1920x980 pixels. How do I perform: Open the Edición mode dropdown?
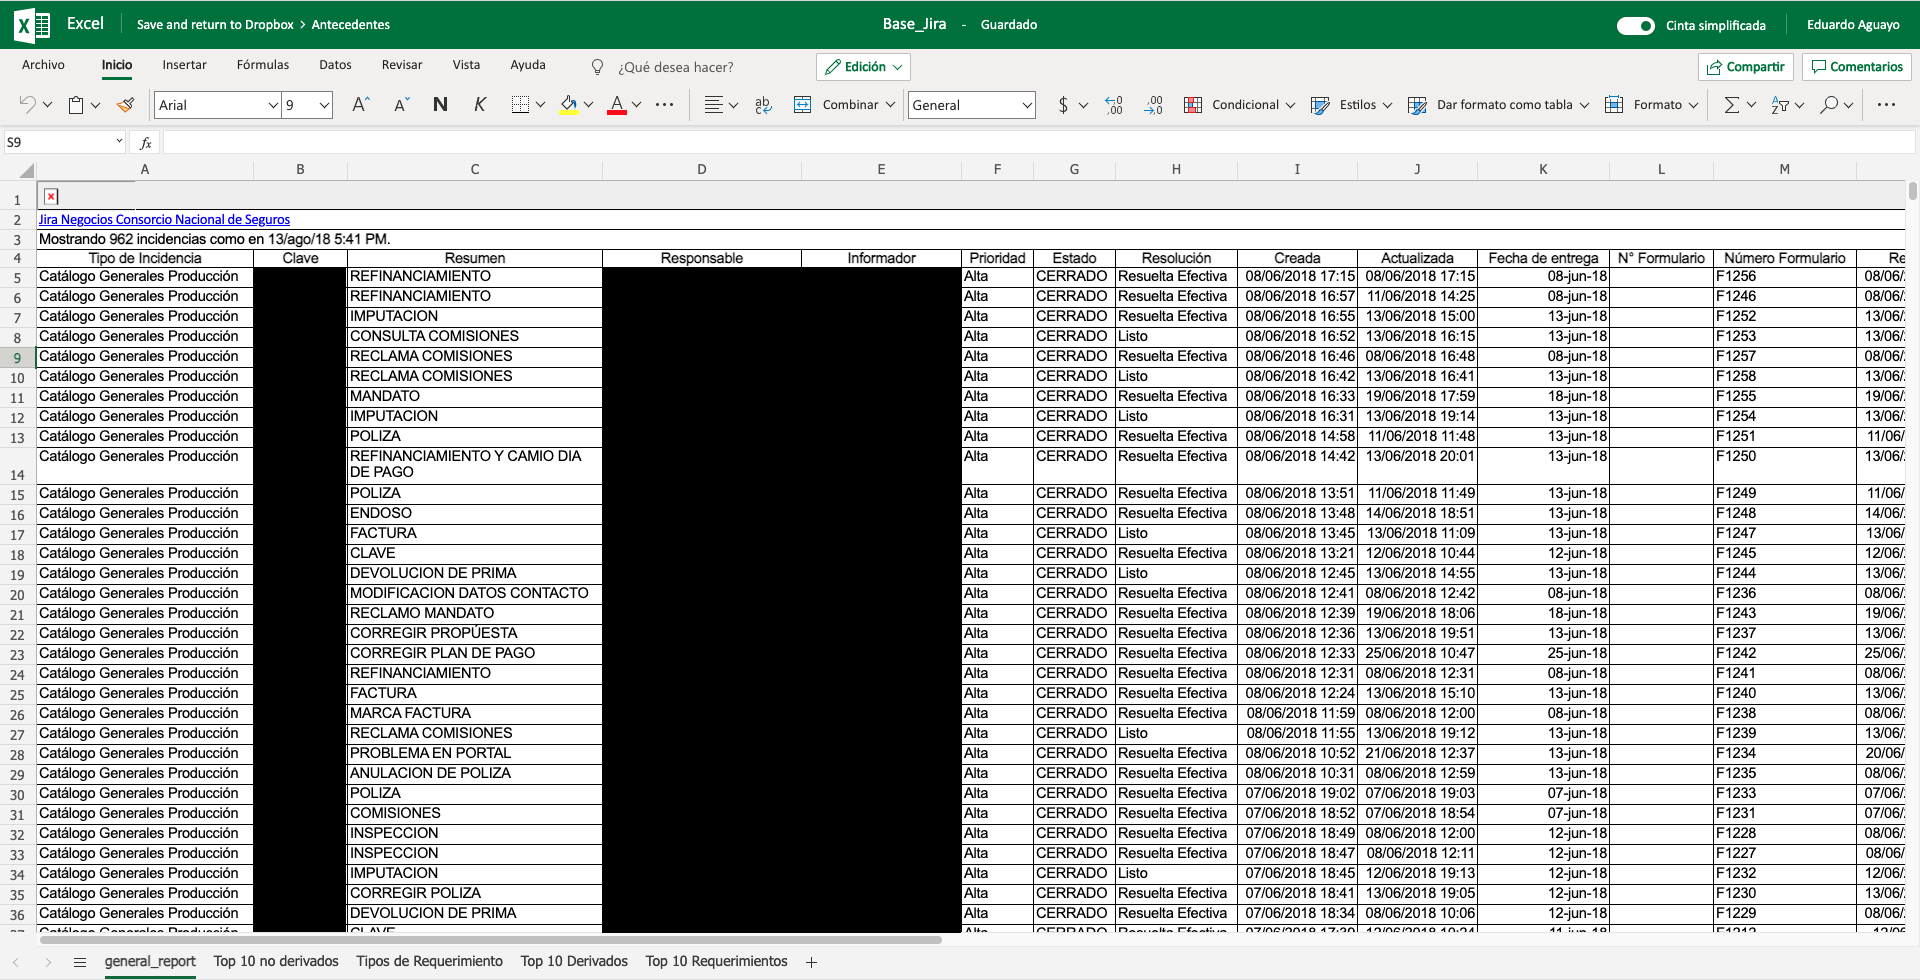[863, 67]
